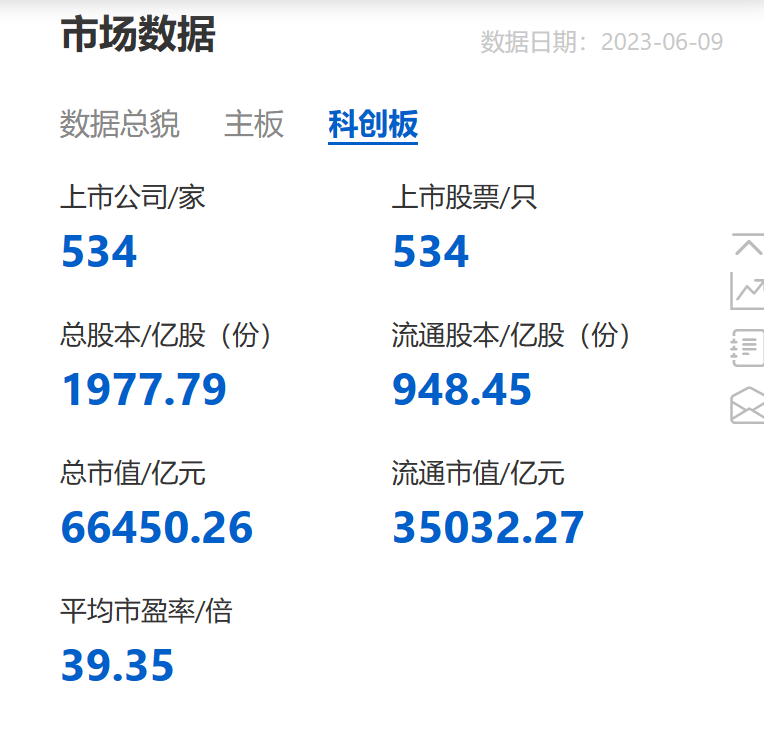This screenshot has width=764, height=753.
Task: Select the 科创板 tab
Action: [x=373, y=125]
